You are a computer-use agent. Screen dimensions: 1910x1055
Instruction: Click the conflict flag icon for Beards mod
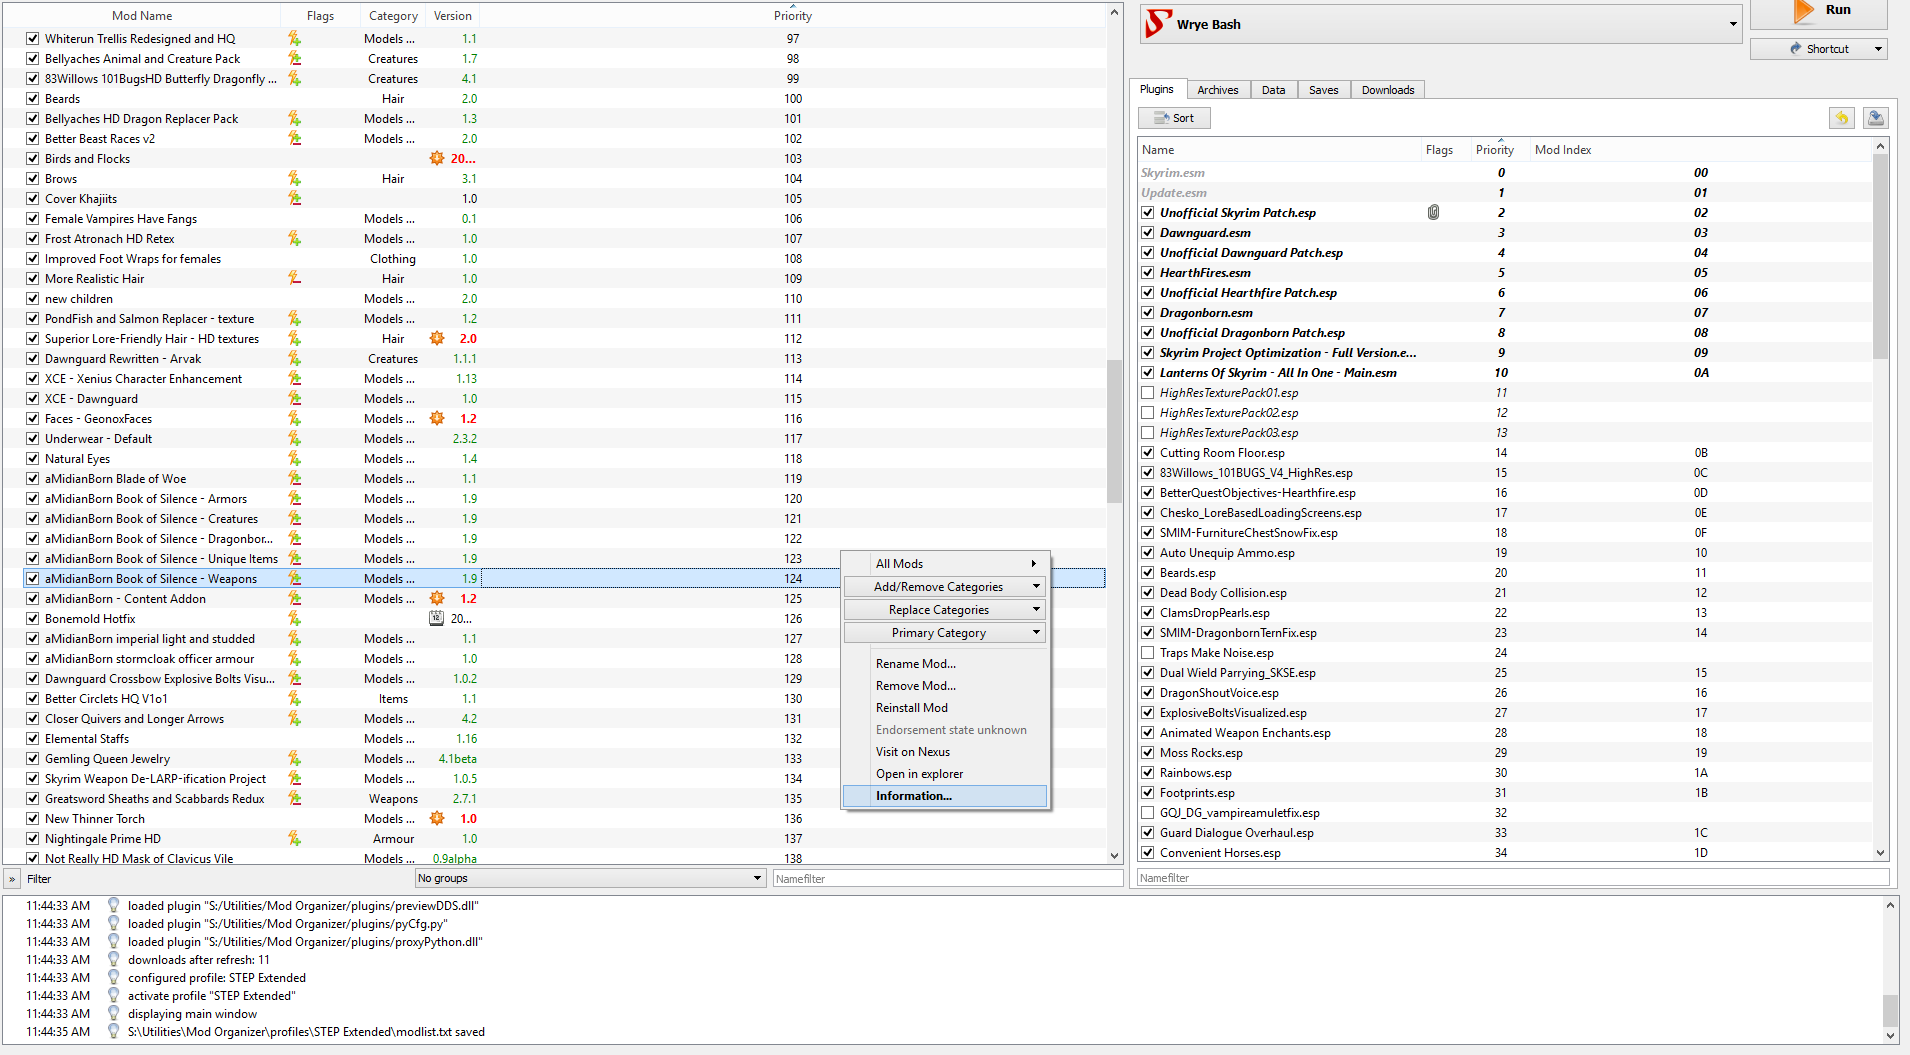click(x=294, y=98)
